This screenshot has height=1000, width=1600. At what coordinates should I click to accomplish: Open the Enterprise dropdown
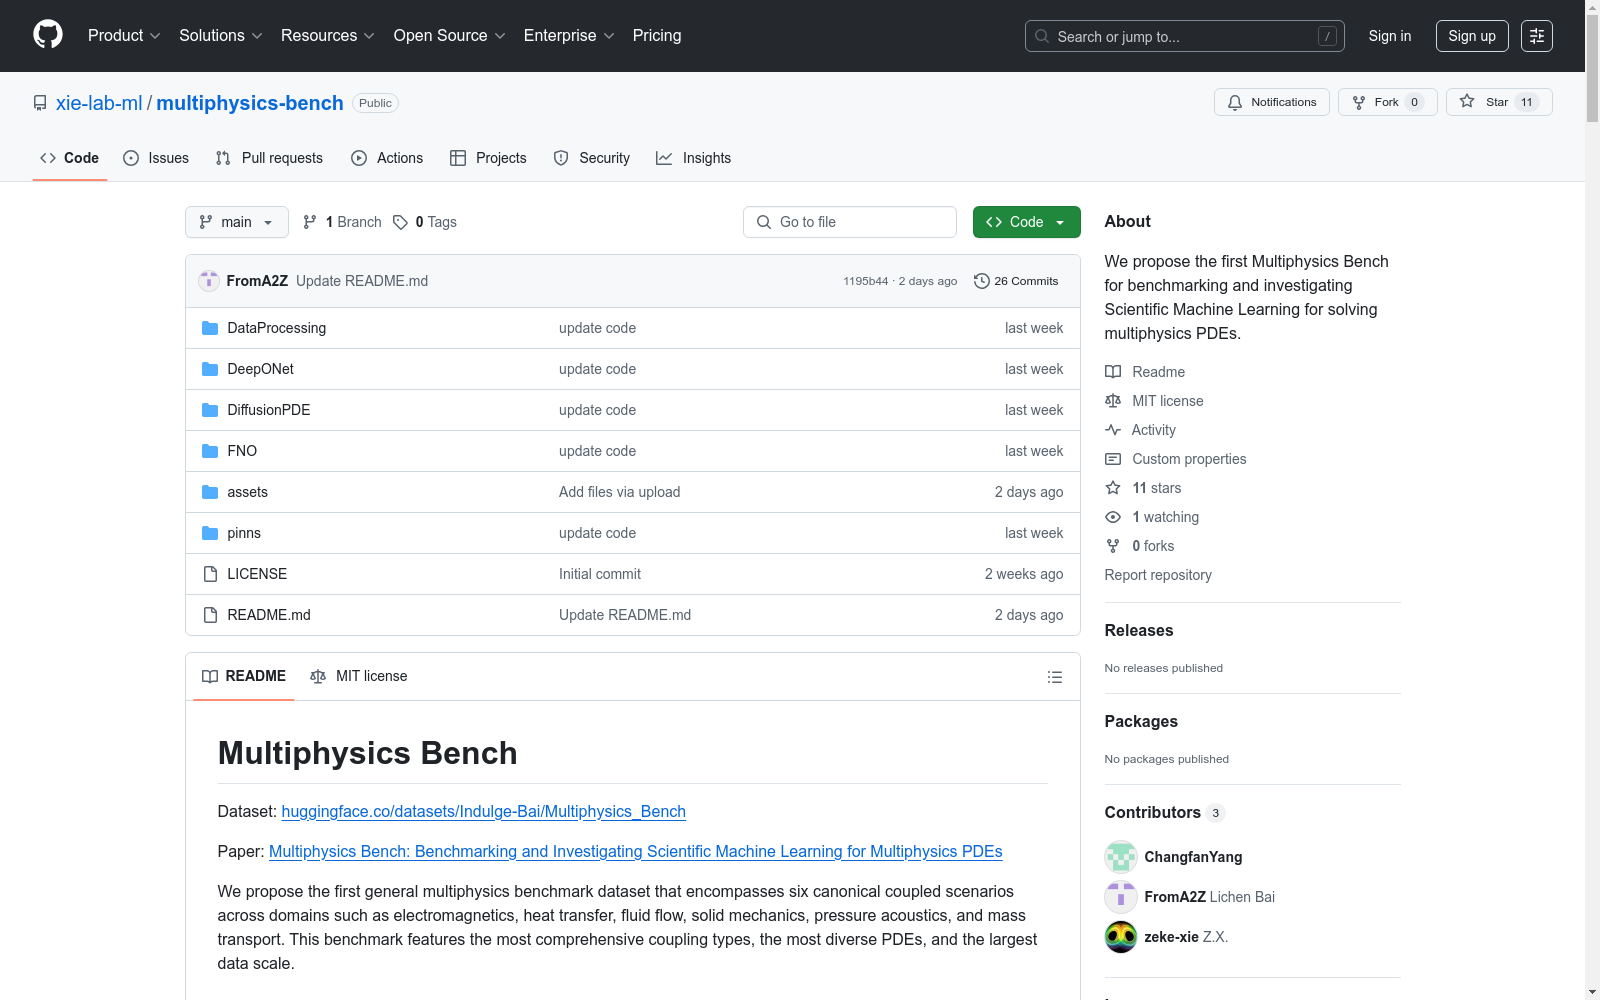click(x=569, y=36)
